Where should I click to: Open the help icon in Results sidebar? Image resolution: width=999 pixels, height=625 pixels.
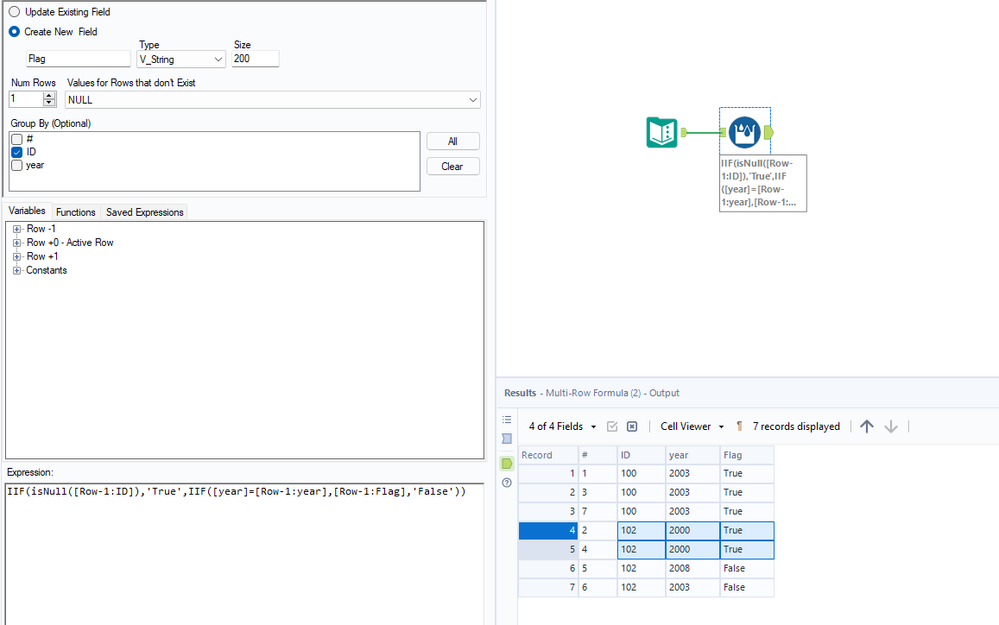[x=507, y=483]
